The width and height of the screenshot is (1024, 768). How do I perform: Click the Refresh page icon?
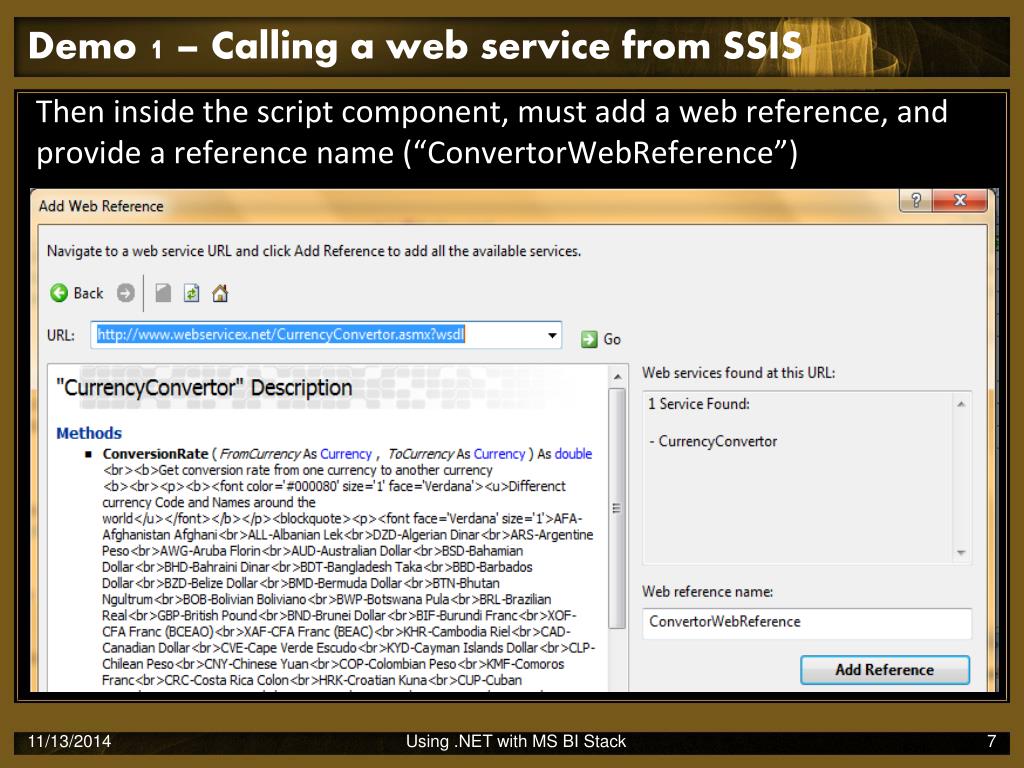tap(191, 293)
